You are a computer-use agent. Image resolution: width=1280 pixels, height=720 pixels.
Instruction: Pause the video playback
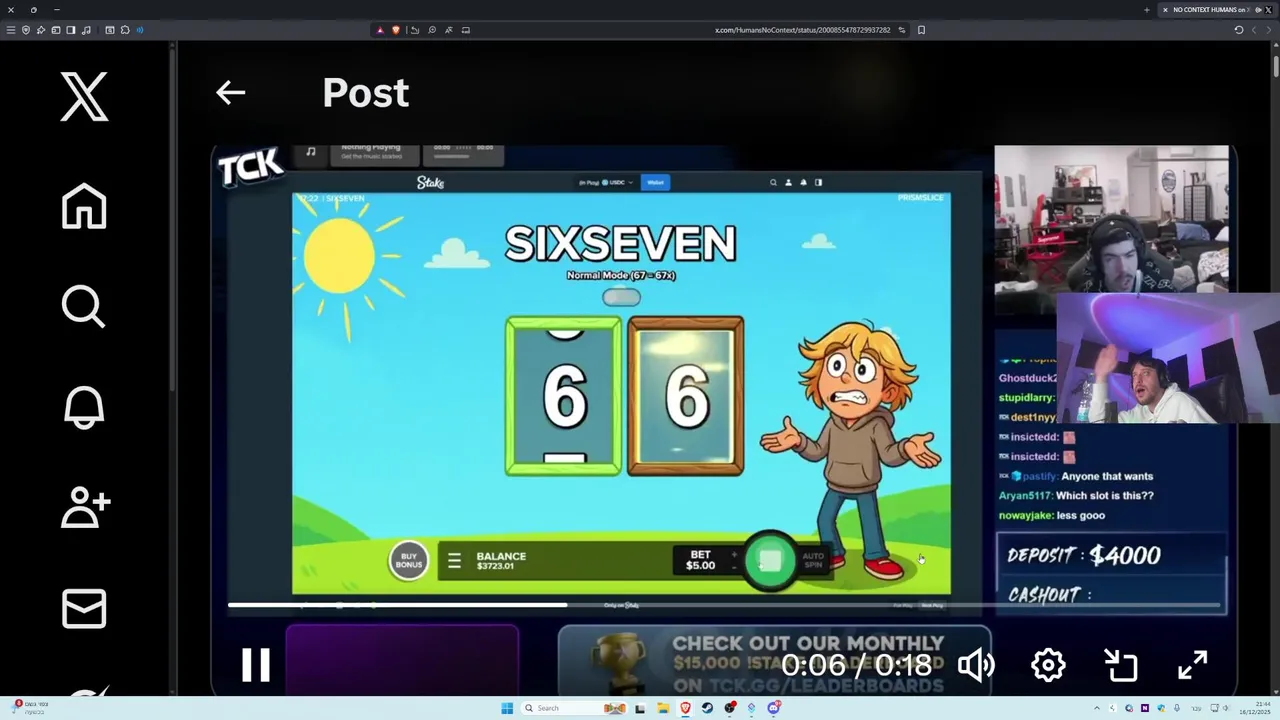pos(256,665)
